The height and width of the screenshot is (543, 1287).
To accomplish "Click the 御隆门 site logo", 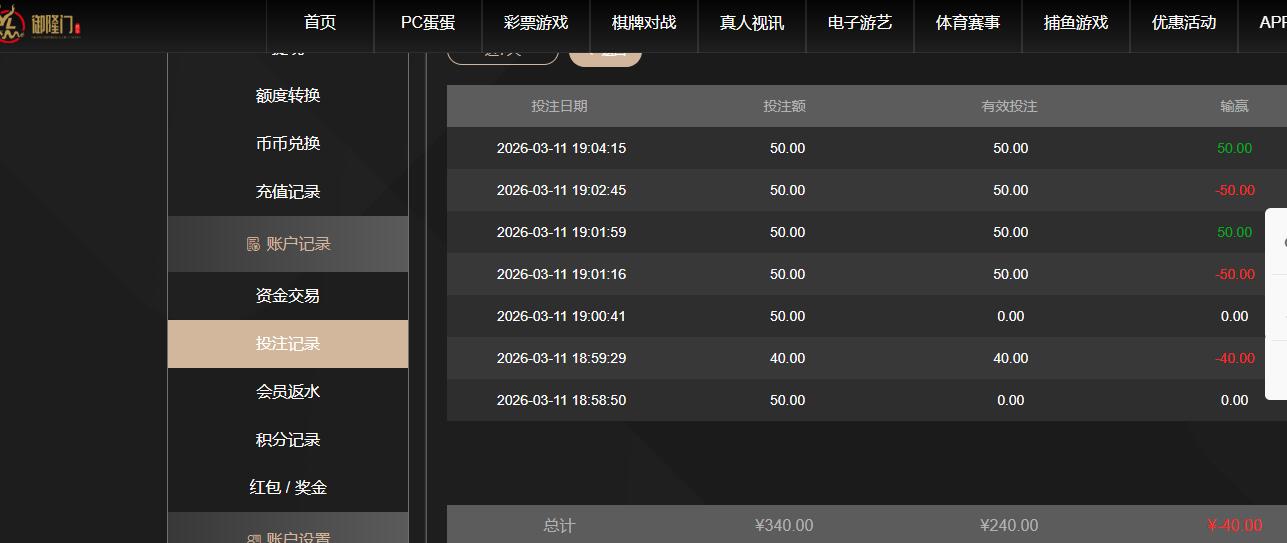I will point(42,23).
